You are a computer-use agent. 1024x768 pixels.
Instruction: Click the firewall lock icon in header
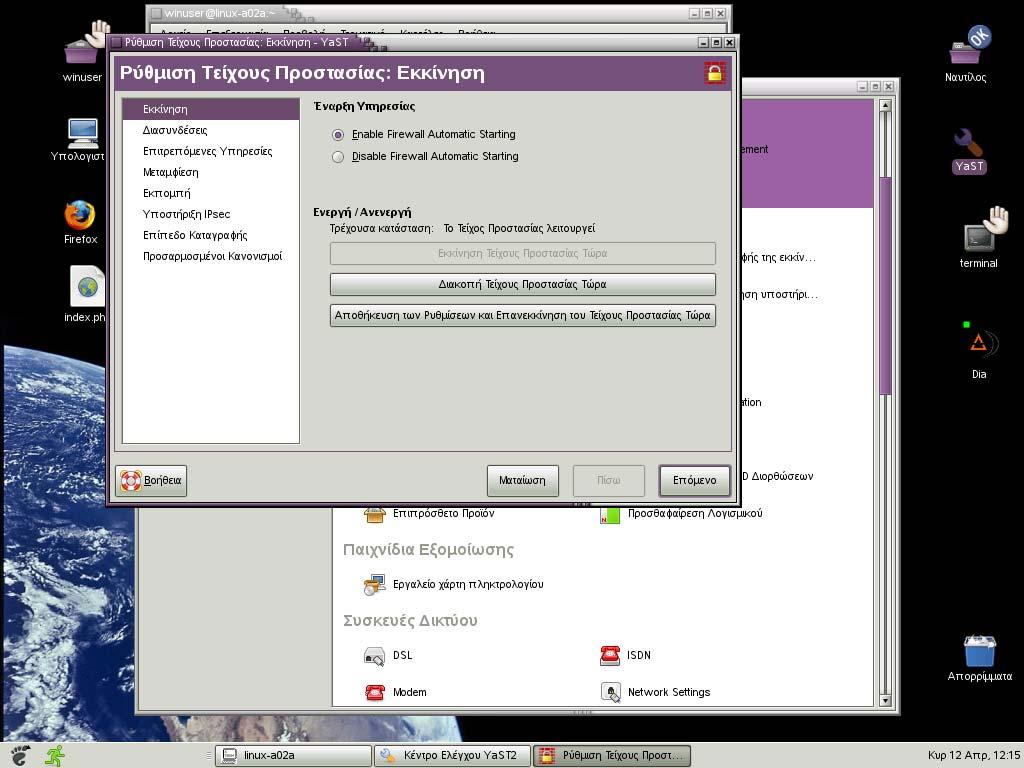click(714, 72)
